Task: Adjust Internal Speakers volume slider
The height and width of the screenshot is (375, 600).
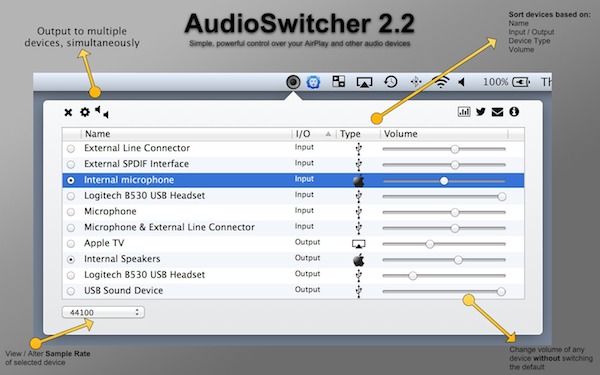Action: tap(444, 260)
